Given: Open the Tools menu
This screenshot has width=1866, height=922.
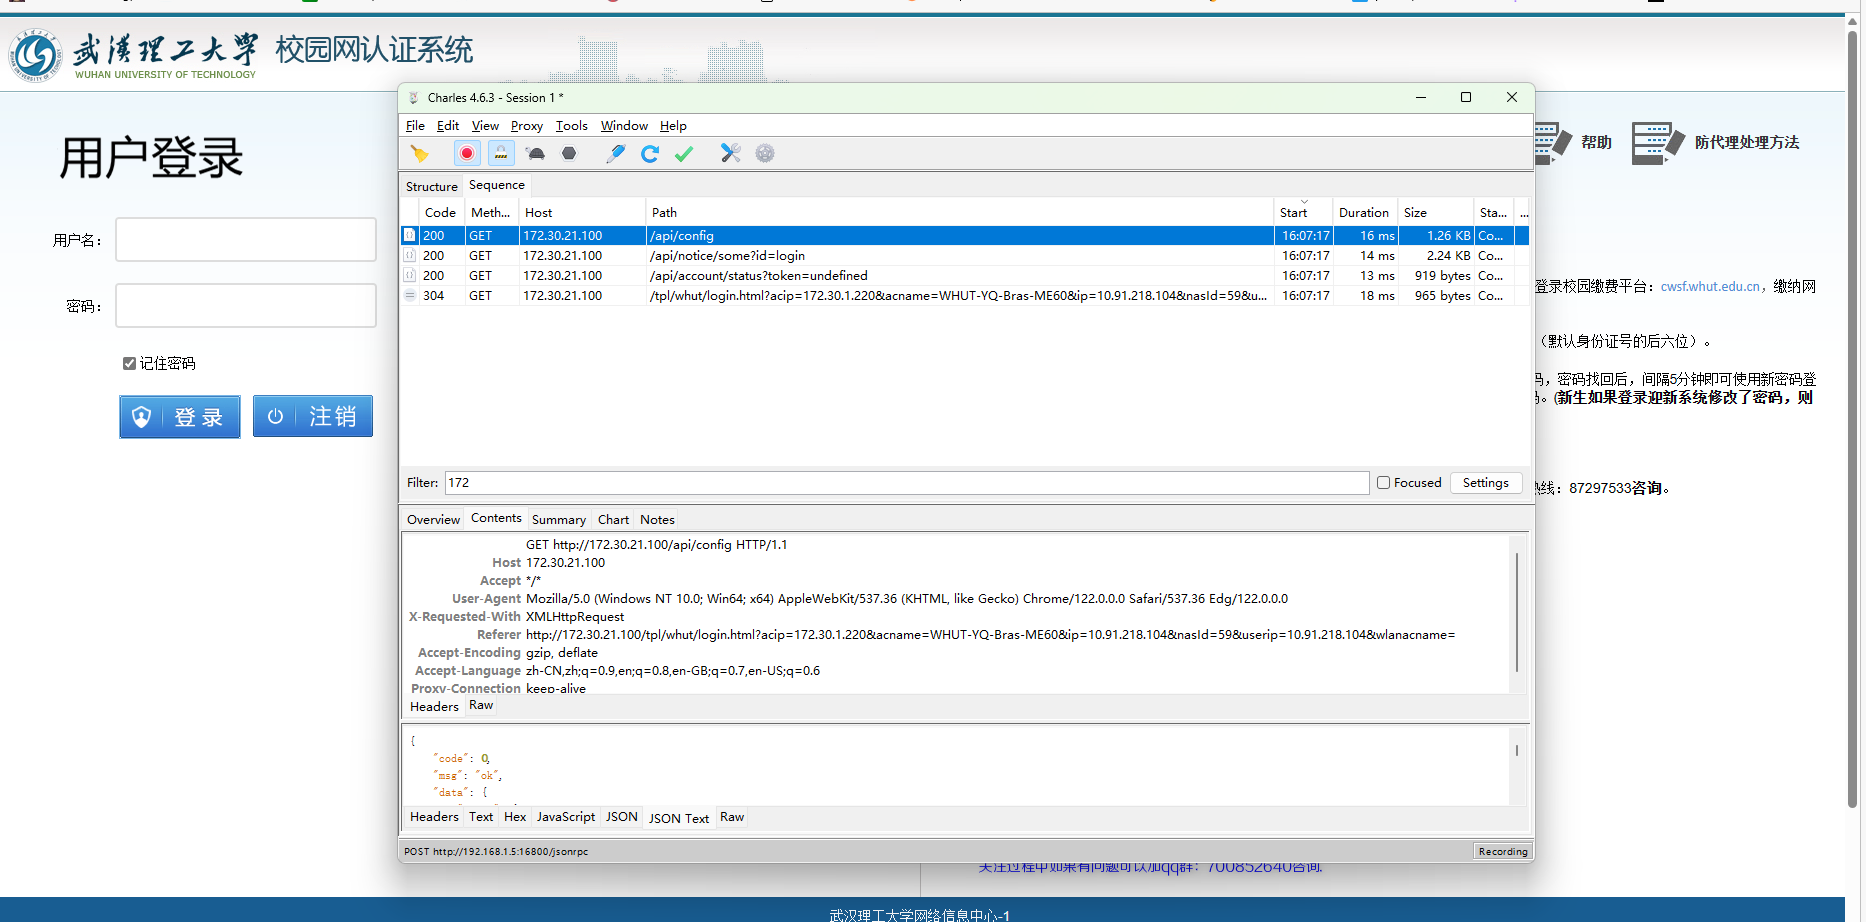Looking at the screenshot, I should [x=571, y=125].
